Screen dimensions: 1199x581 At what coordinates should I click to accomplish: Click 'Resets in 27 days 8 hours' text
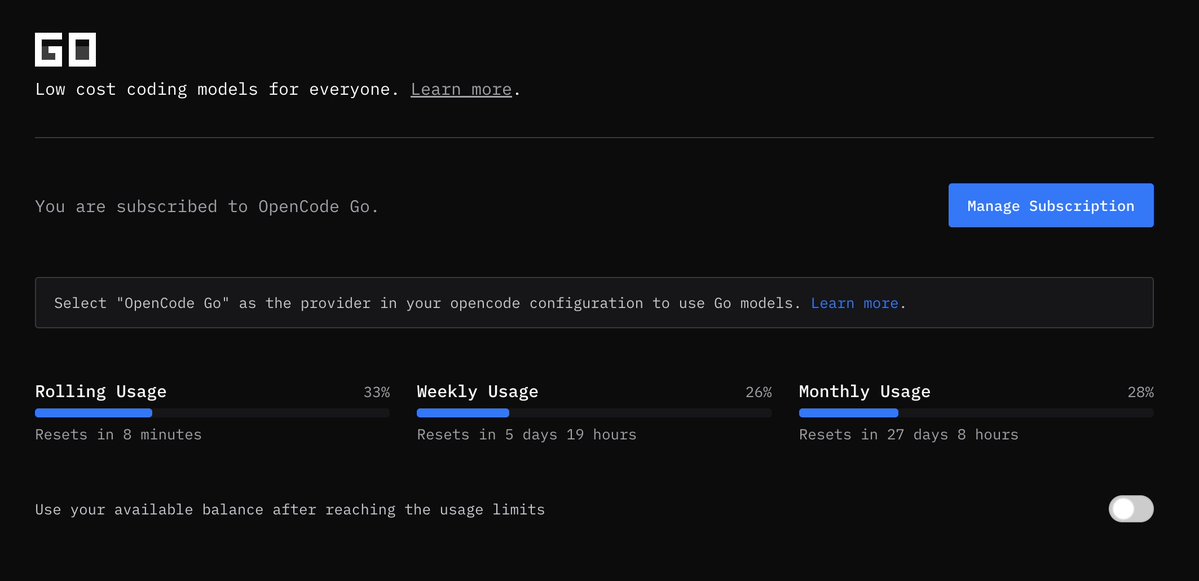click(908, 435)
